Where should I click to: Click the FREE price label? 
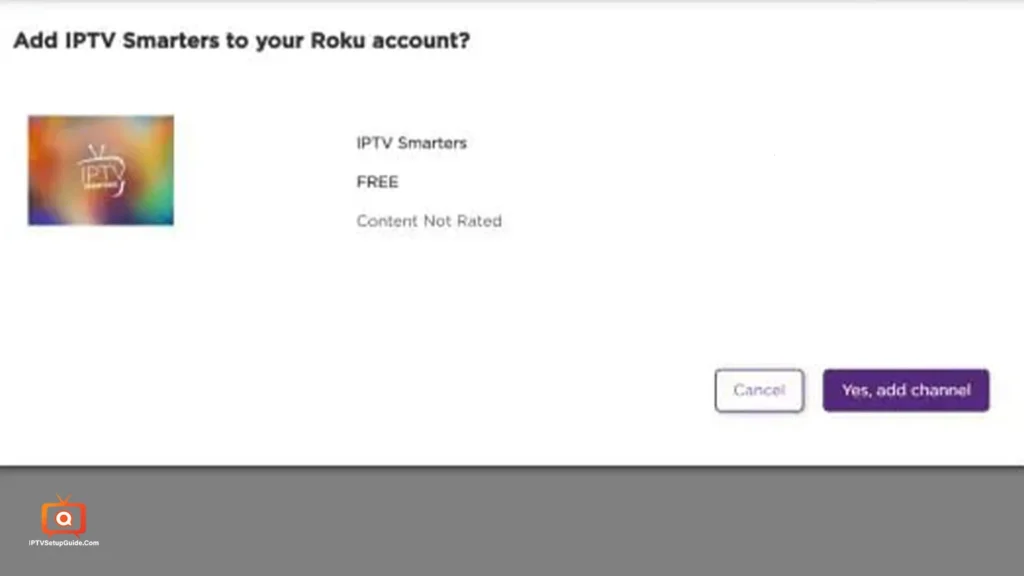pos(377,182)
